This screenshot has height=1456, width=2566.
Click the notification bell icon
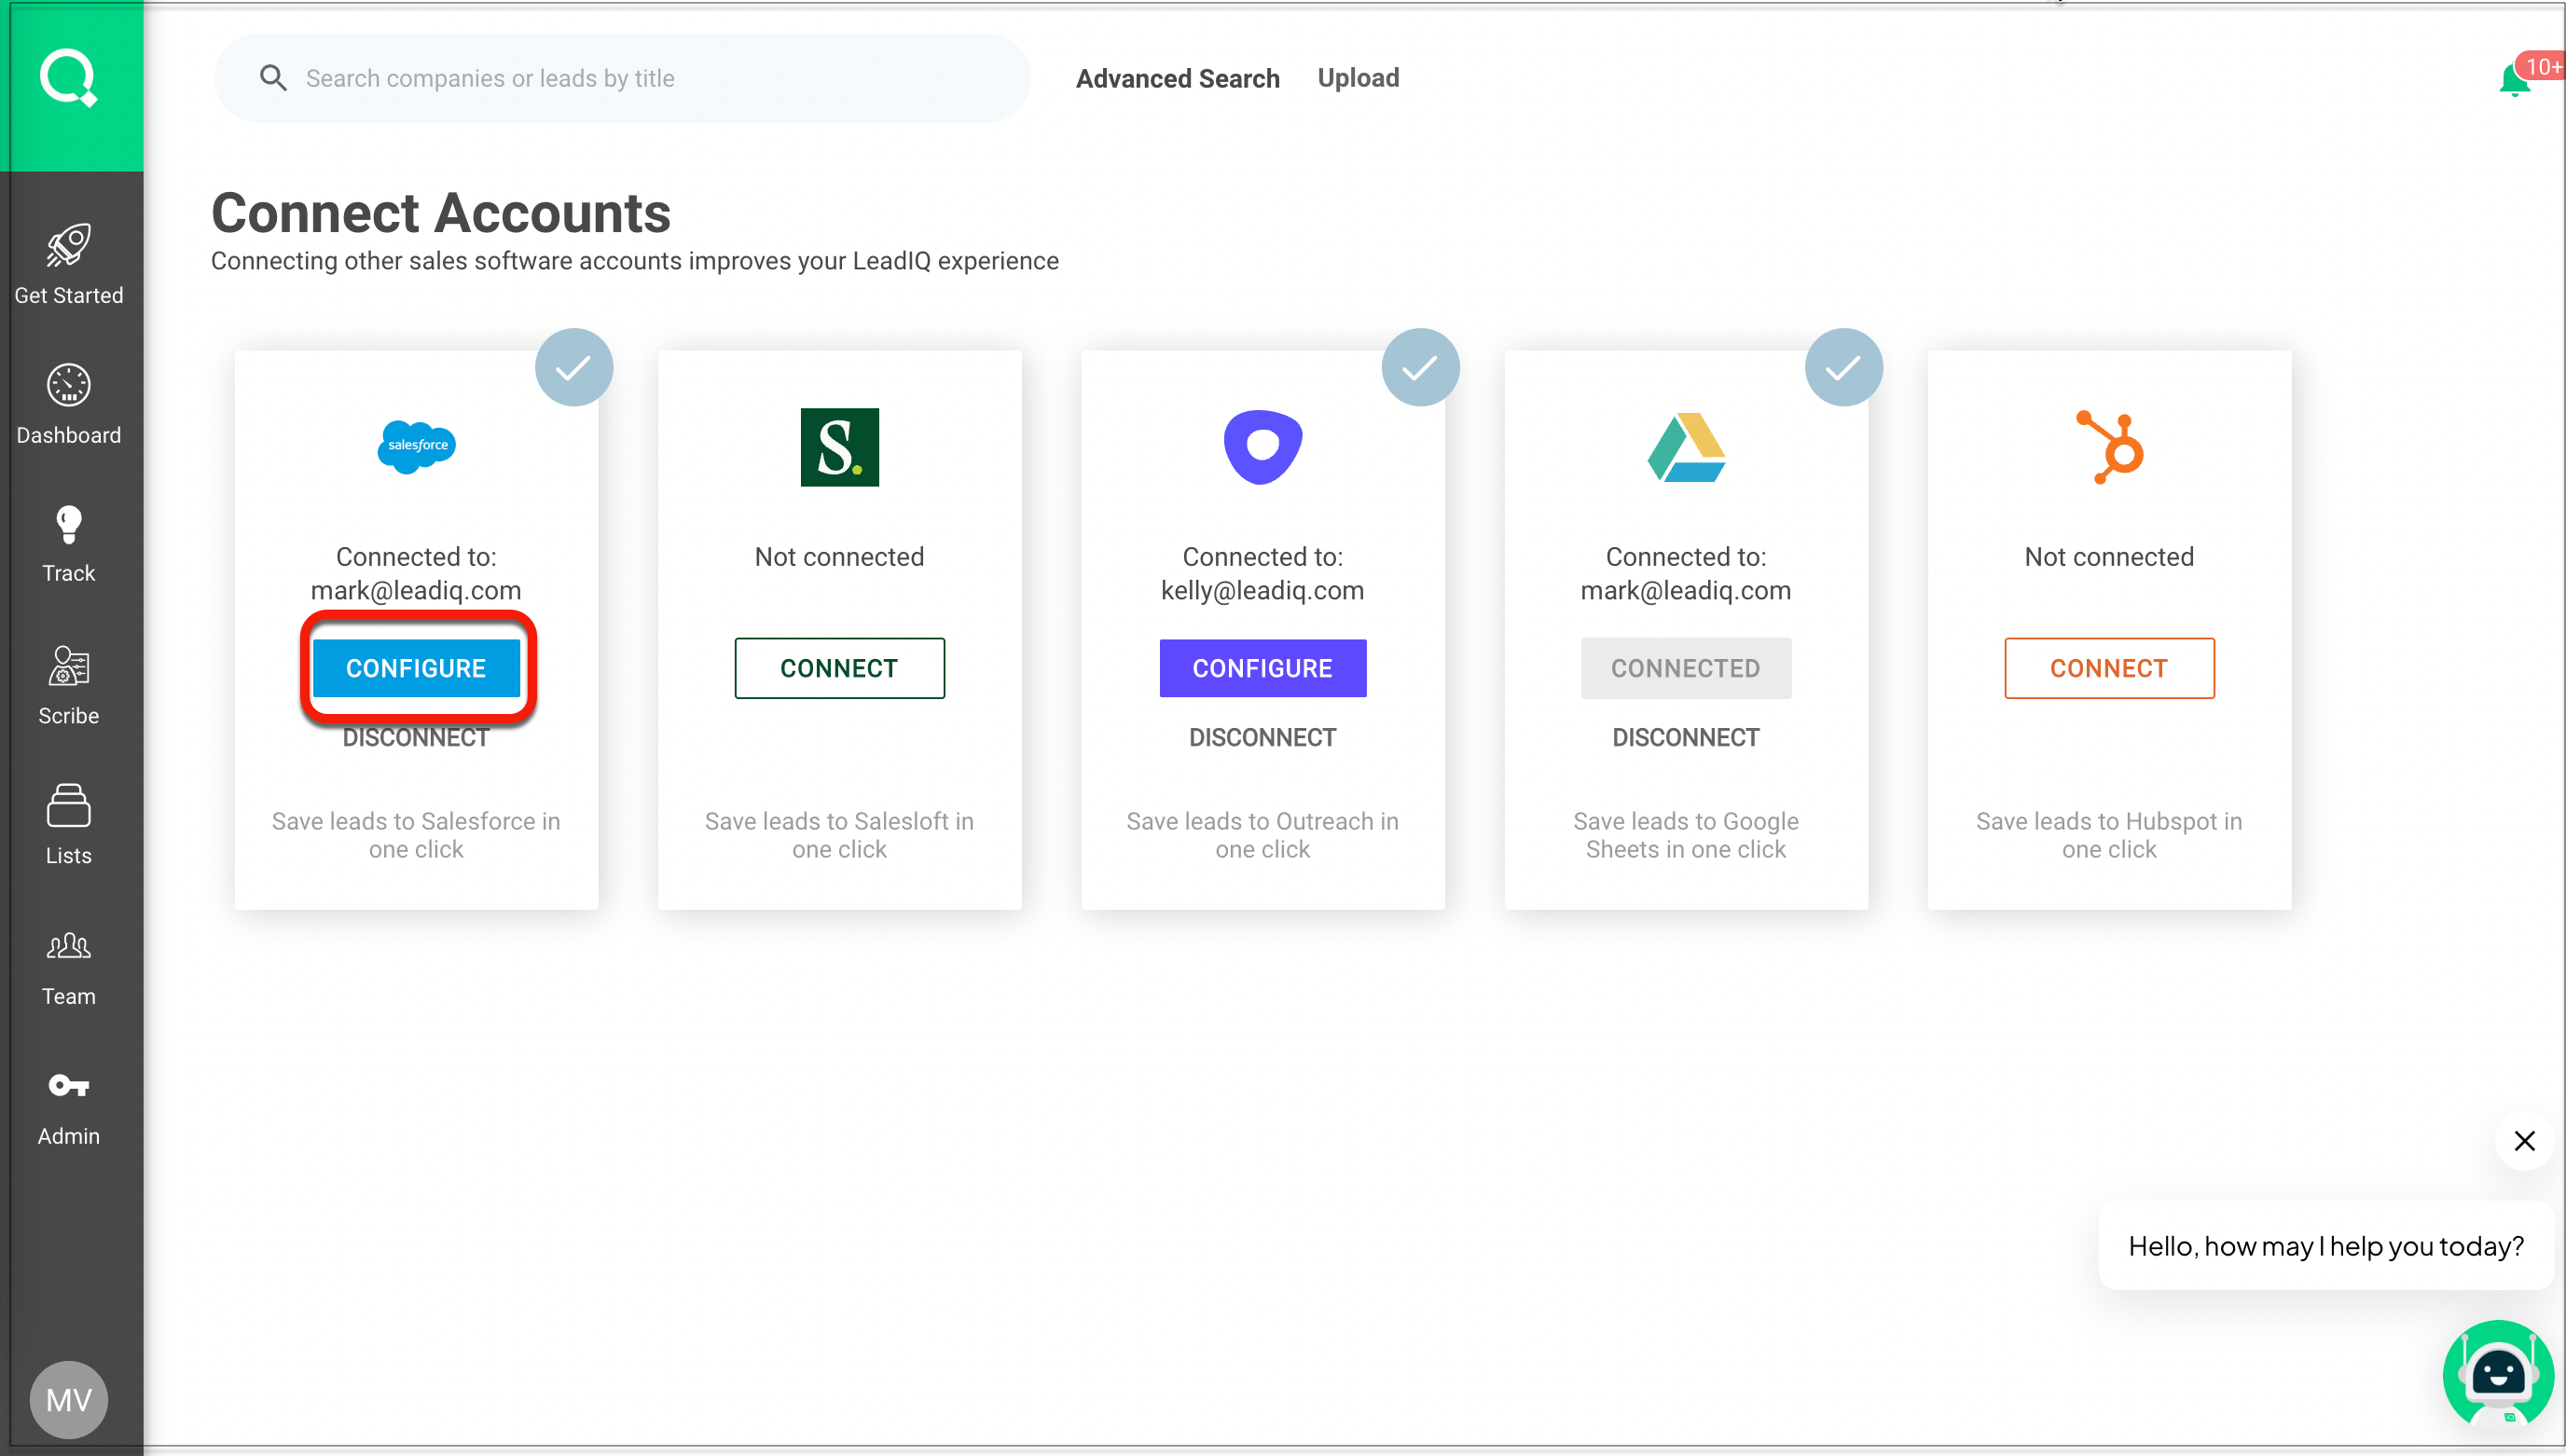[x=2514, y=80]
